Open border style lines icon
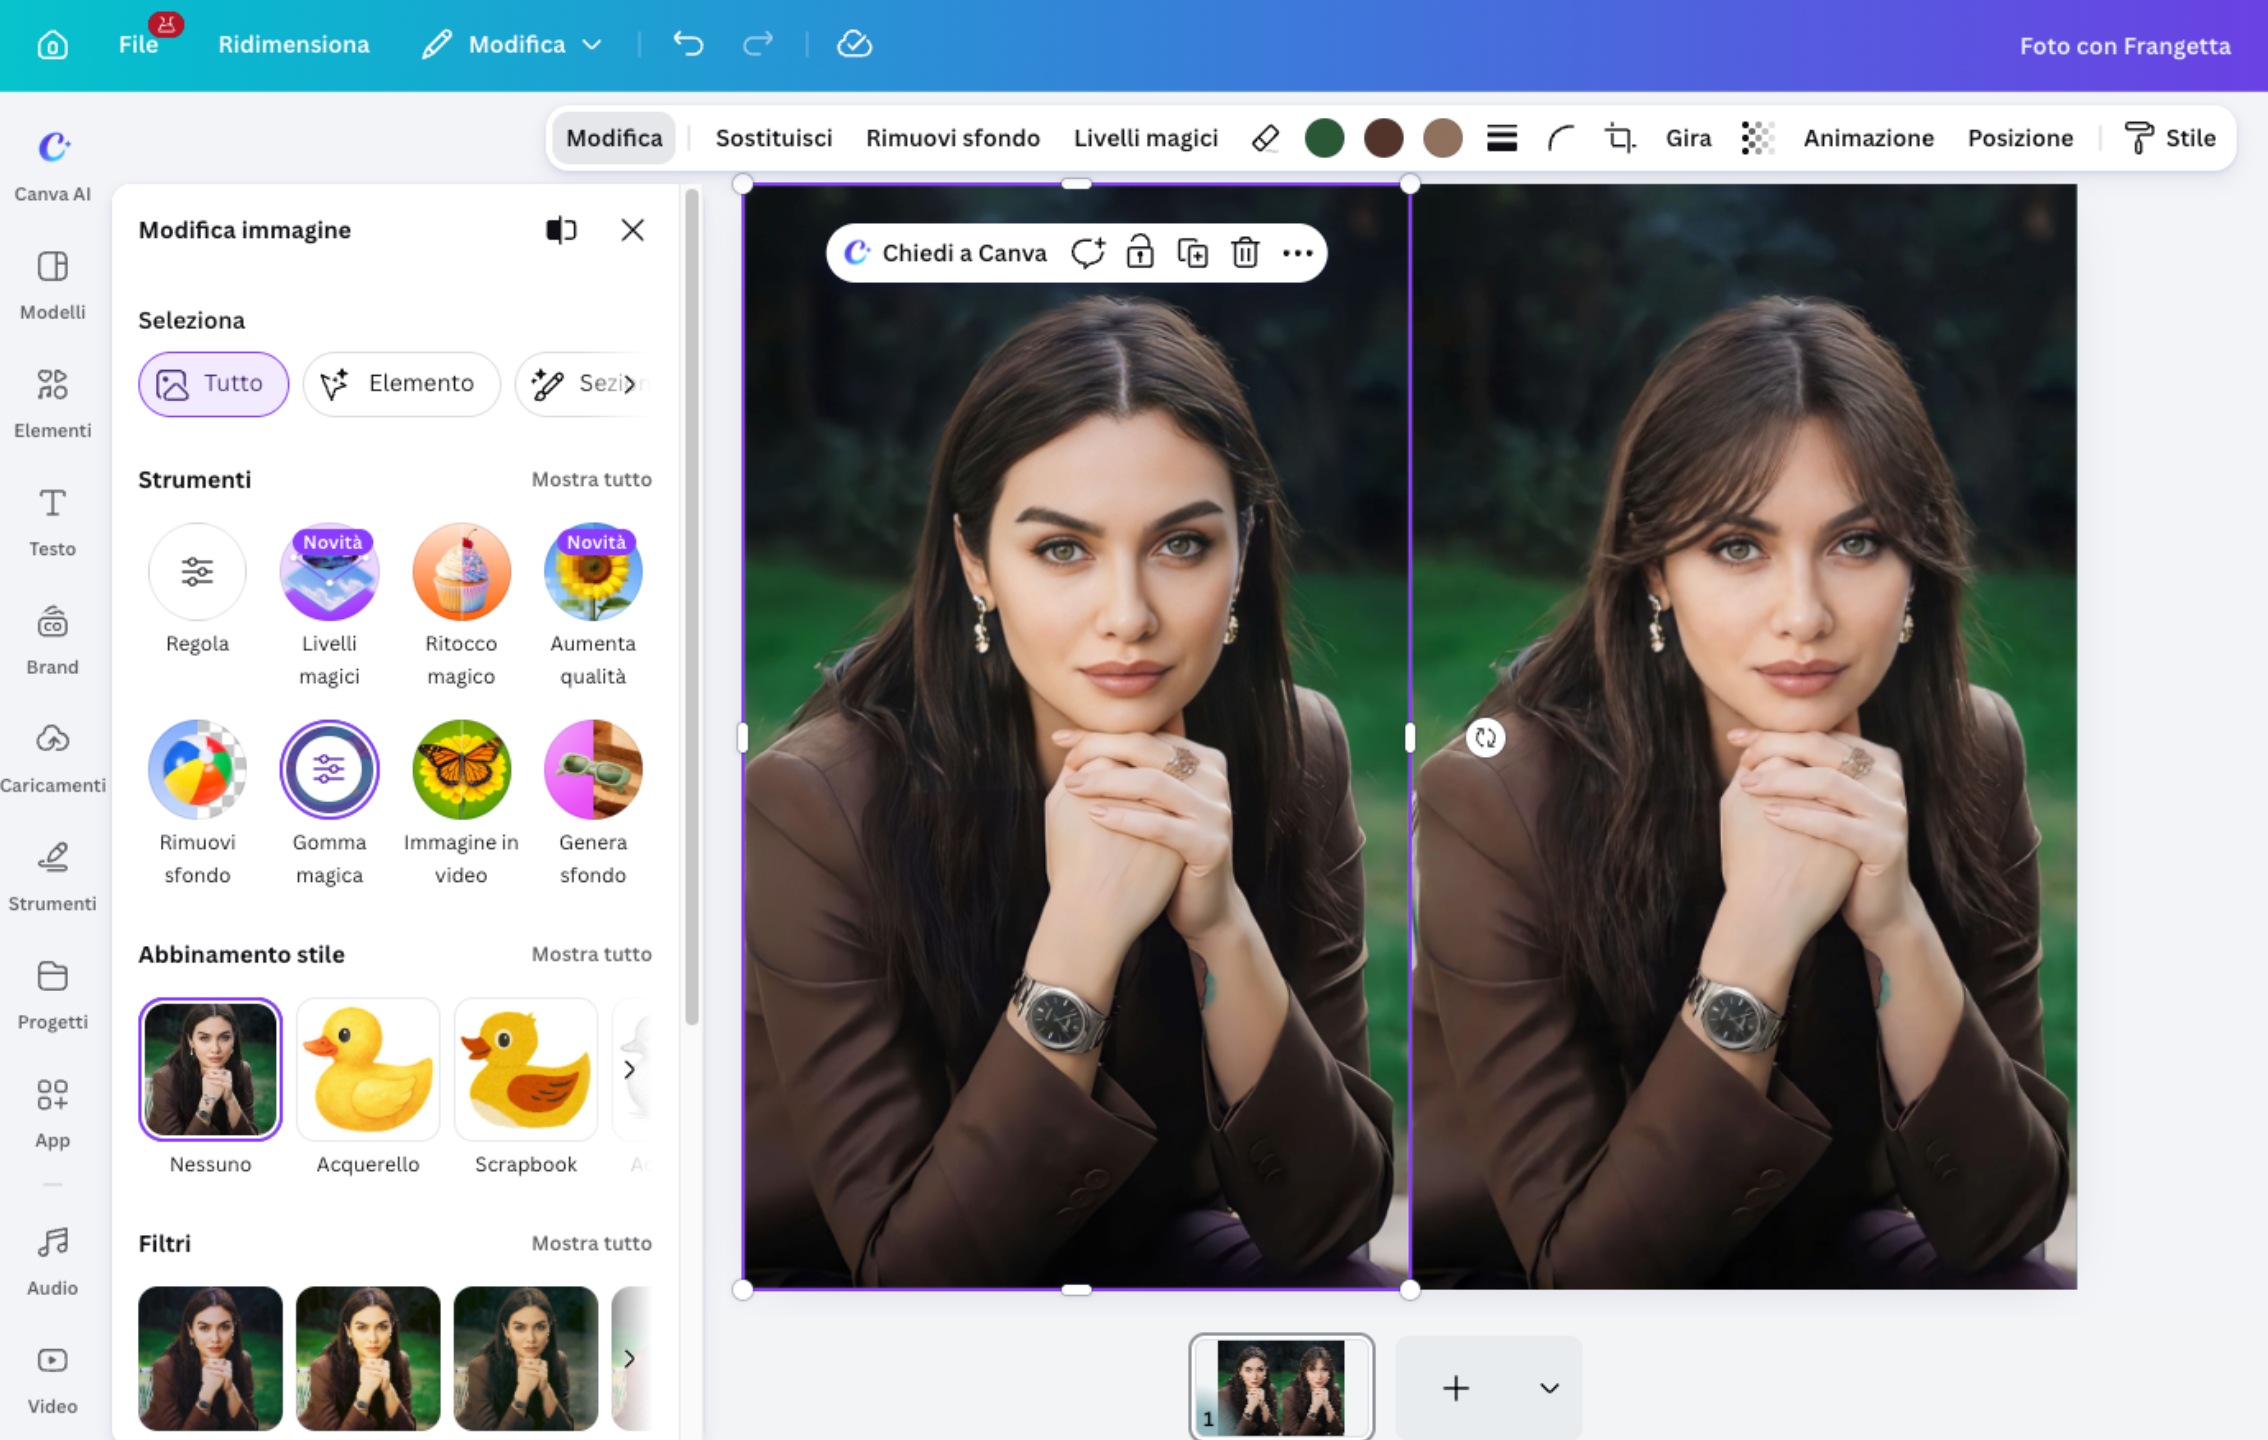 1501,138
